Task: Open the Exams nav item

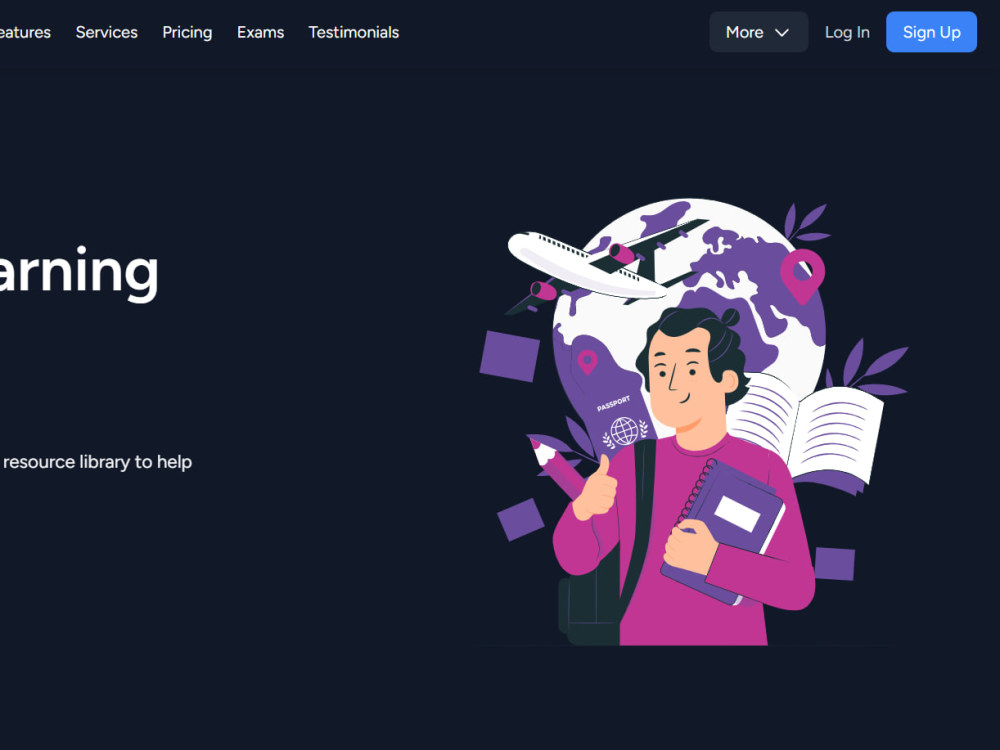Action: click(260, 32)
